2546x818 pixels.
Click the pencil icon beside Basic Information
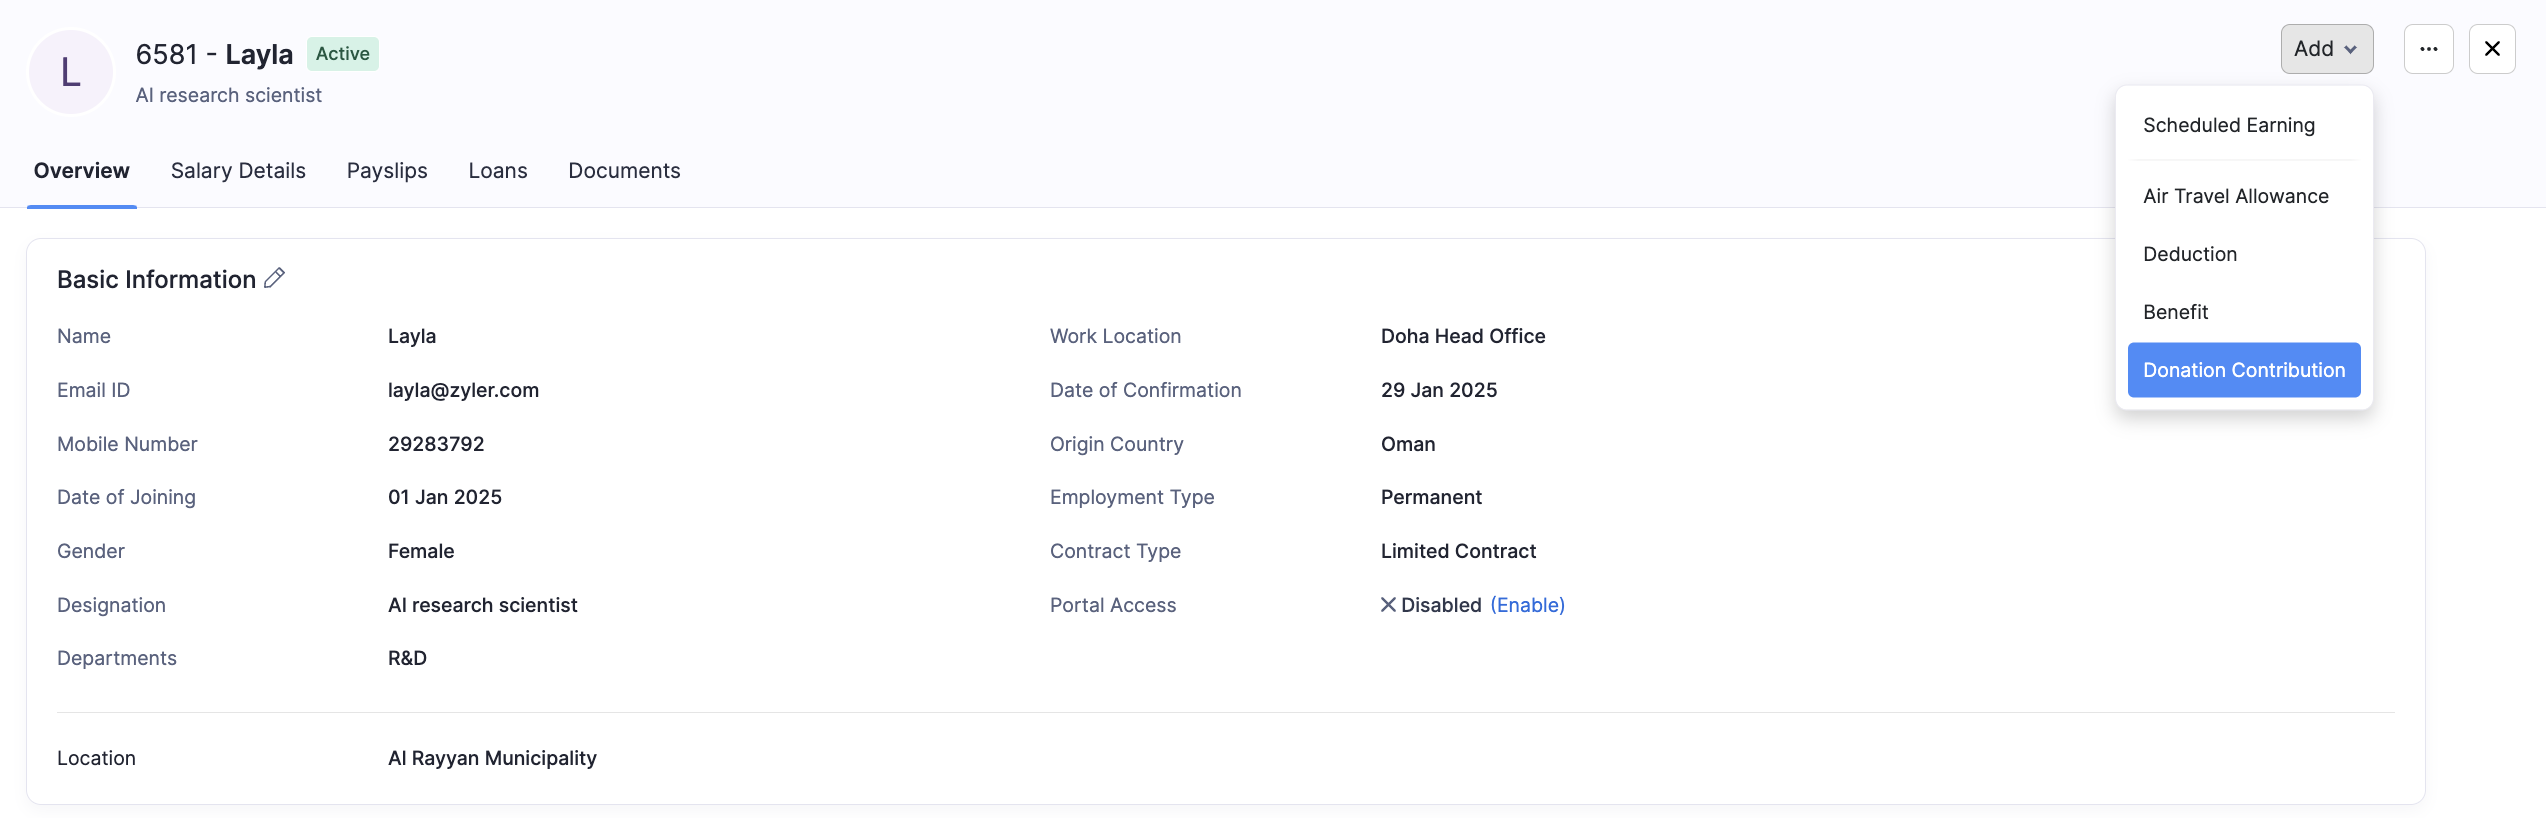pyautogui.click(x=274, y=279)
